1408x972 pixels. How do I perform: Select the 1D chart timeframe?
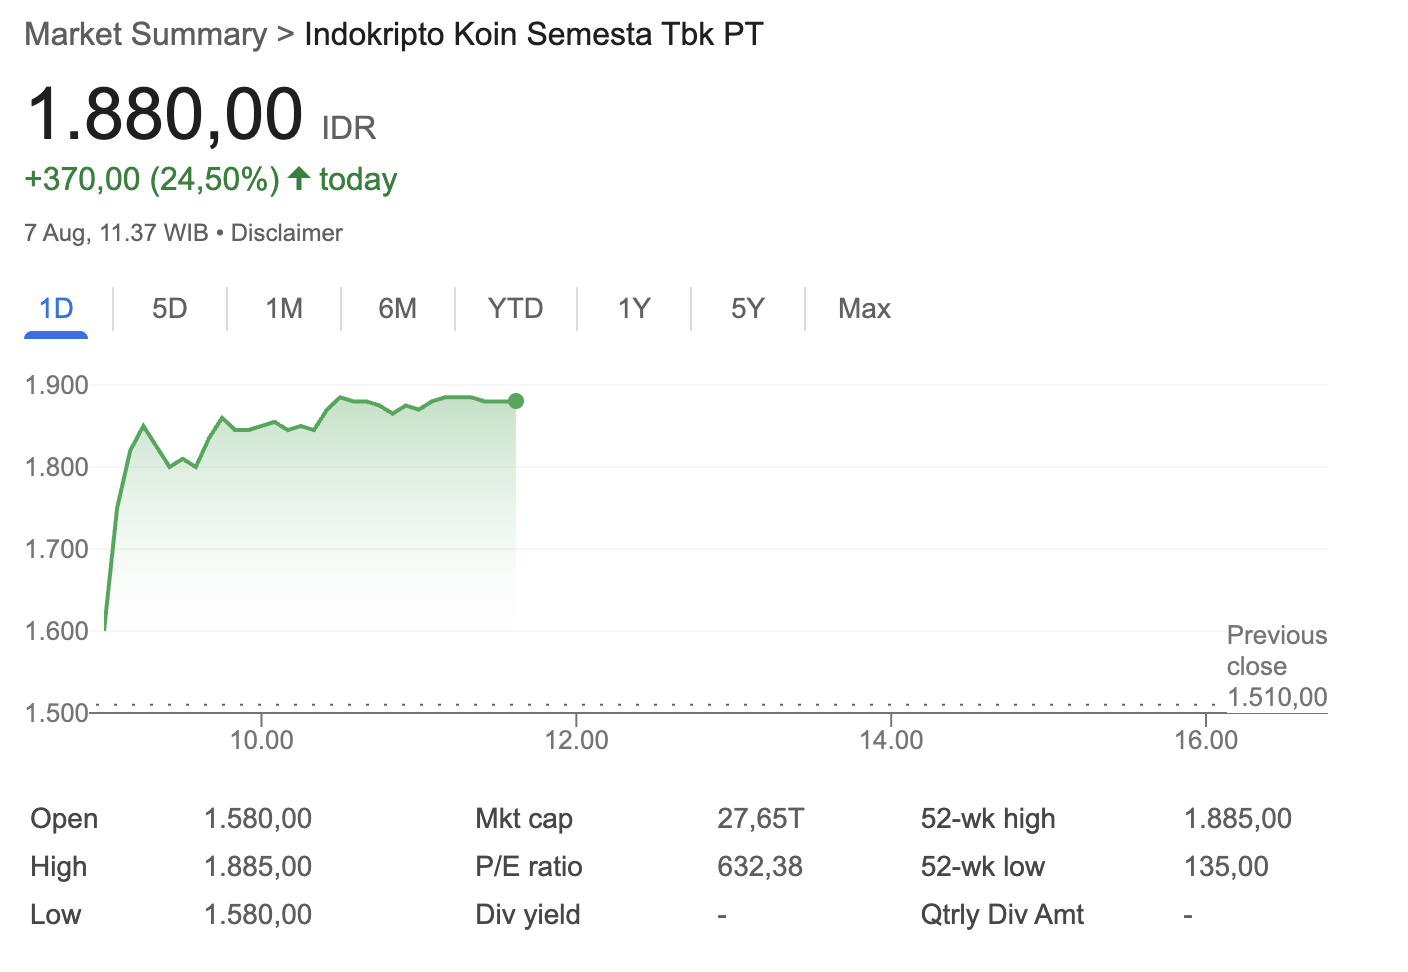[56, 309]
